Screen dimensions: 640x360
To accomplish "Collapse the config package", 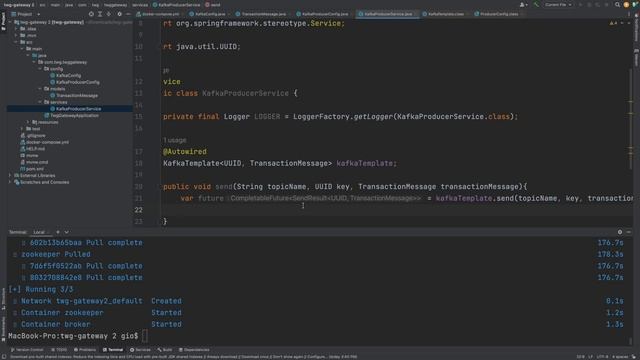I will (x=40, y=69).
